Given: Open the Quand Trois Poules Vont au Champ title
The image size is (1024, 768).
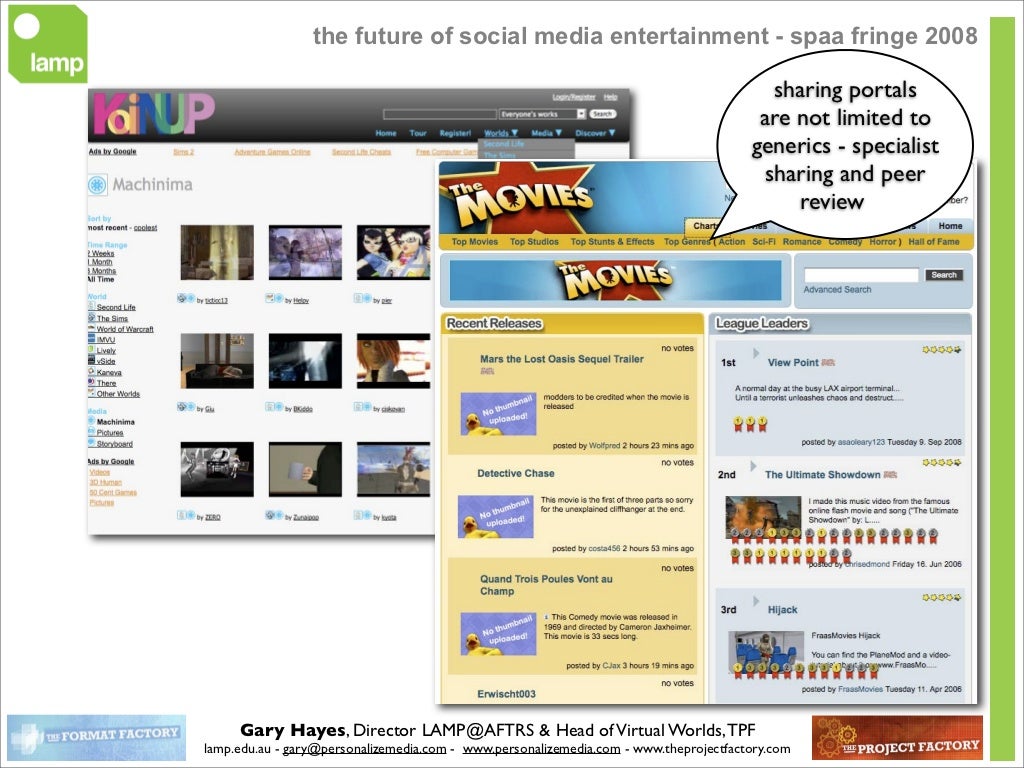Looking at the screenshot, I should point(546,585).
